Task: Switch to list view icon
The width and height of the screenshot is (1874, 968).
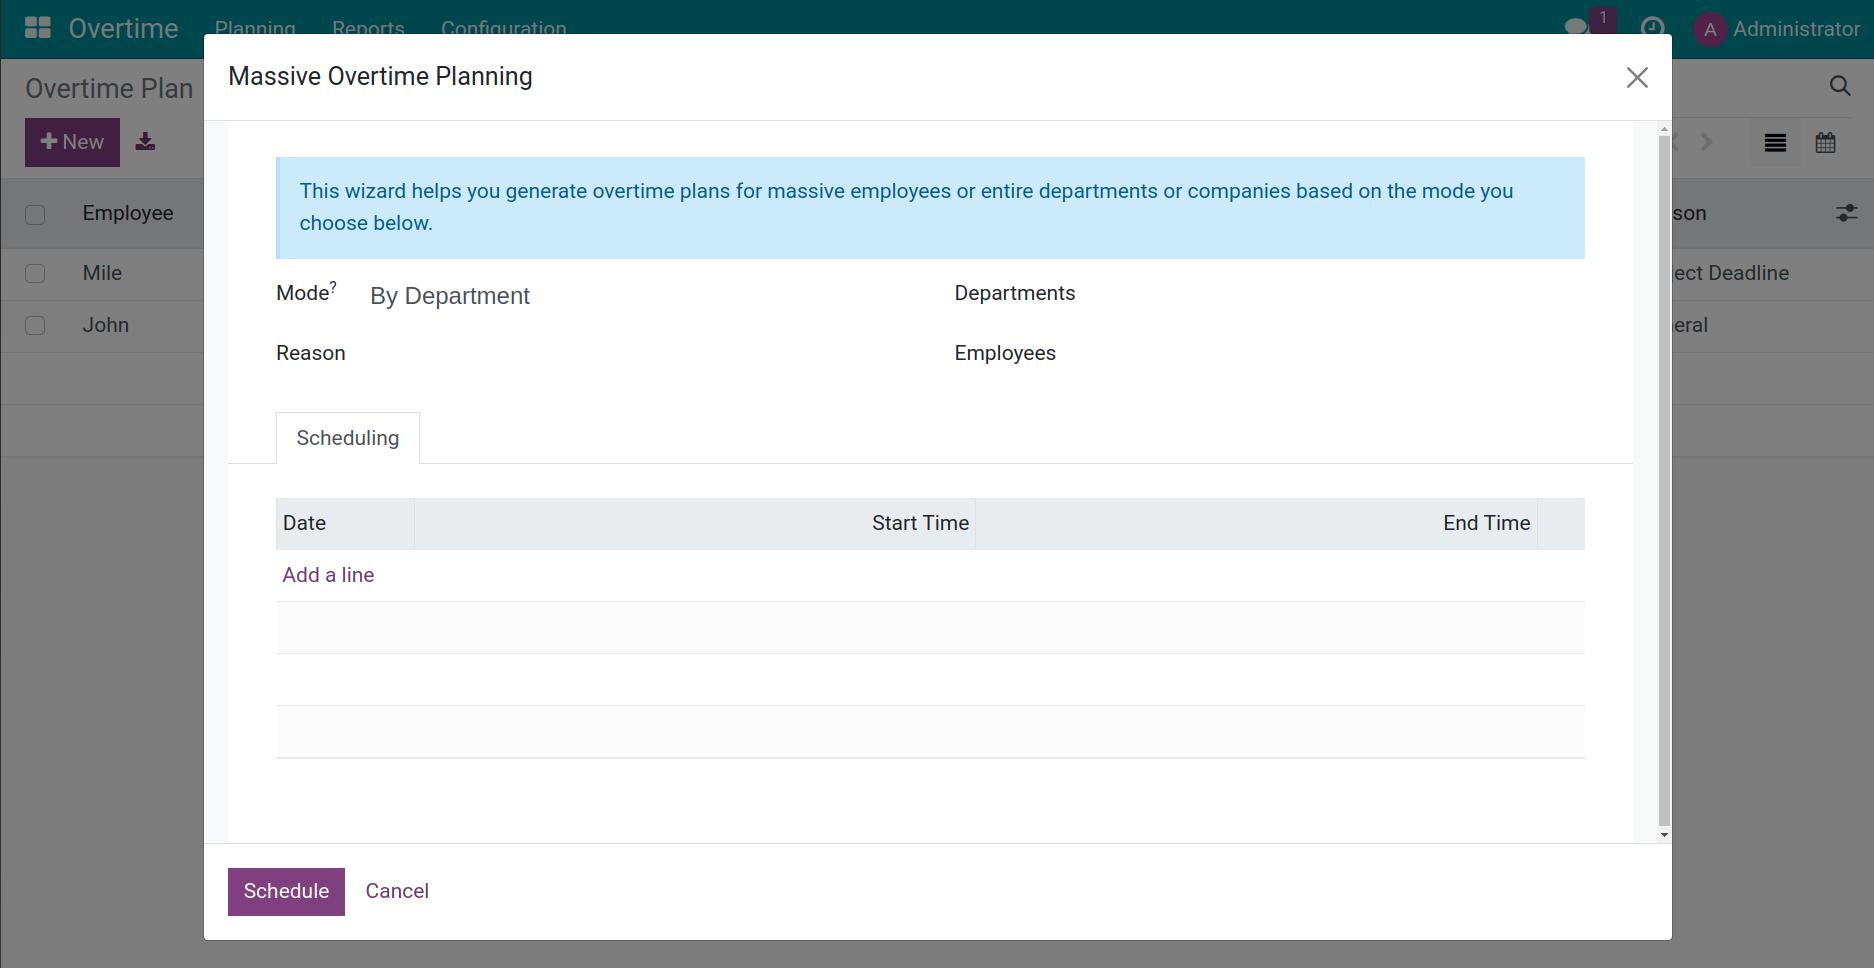Action: (x=1775, y=143)
